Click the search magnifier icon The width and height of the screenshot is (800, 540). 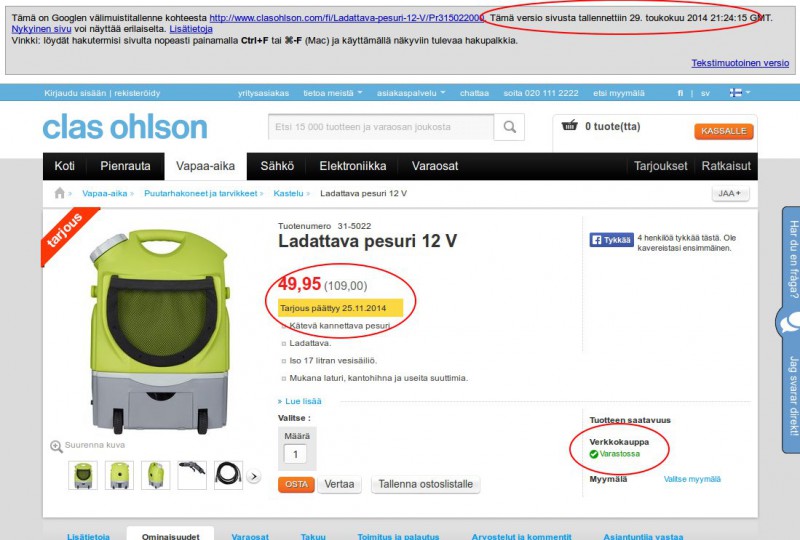(509, 127)
